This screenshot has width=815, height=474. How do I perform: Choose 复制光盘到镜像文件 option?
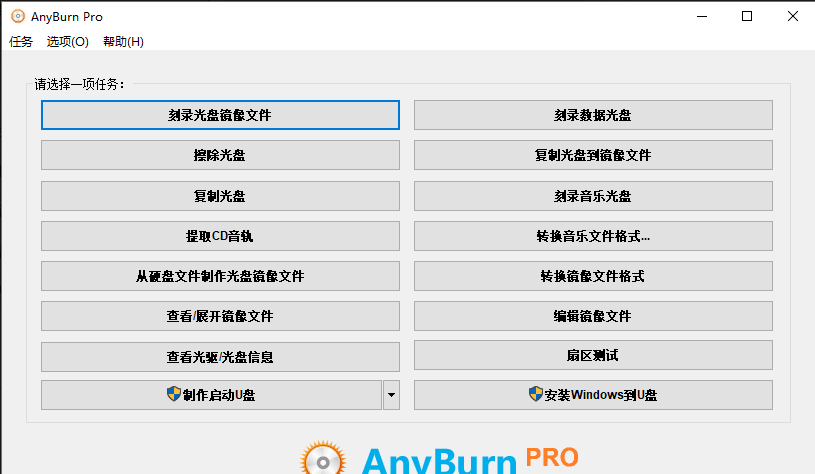(593, 155)
